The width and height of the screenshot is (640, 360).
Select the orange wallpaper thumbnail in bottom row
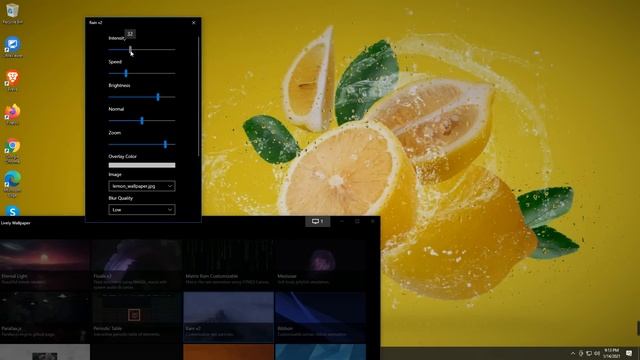tap(229, 352)
